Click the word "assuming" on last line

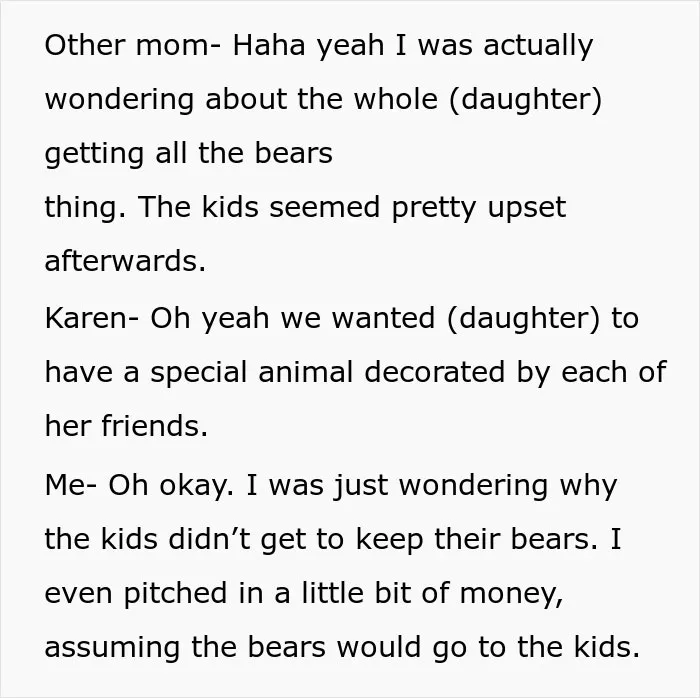(x=112, y=649)
